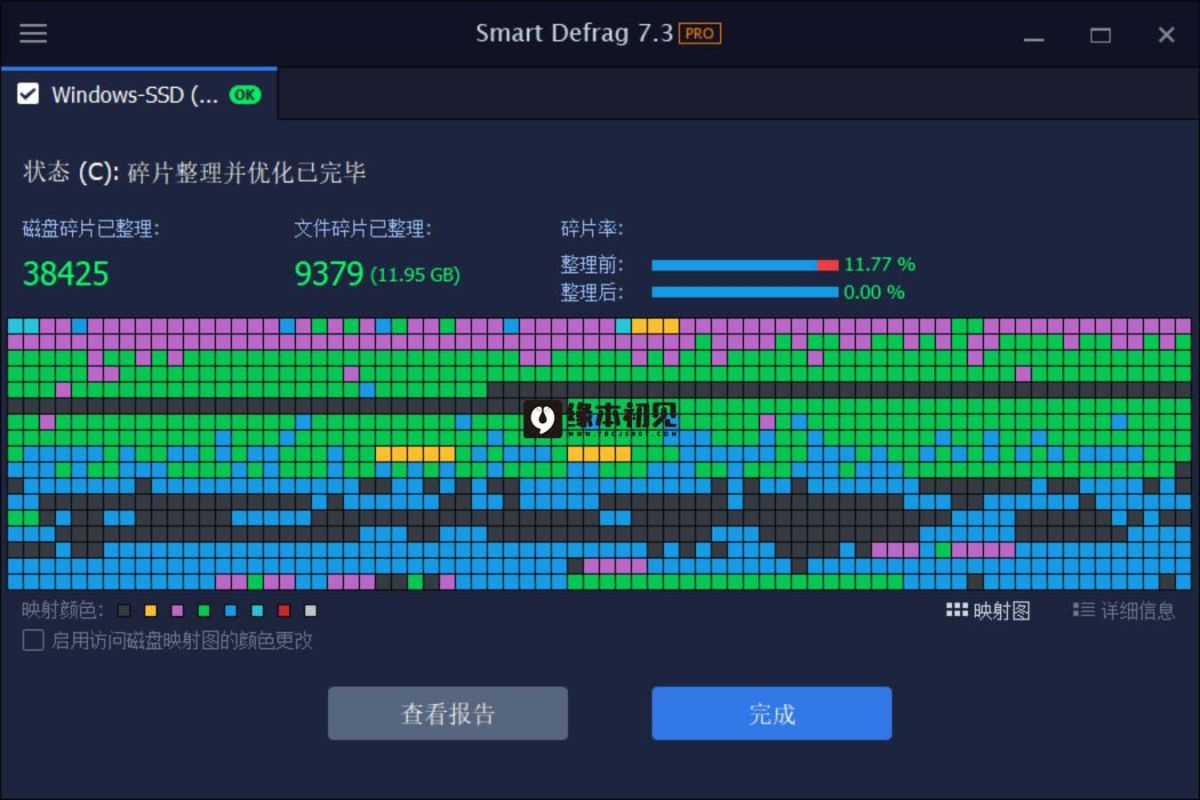Image resolution: width=1200 pixels, height=800 pixels.
Task: Close the Smart Defrag window
Action: 1166,35
